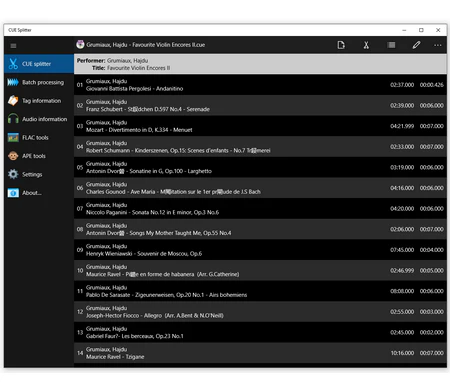Select track Maurice Ravel - Tzigane
This screenshot has width=450, height=390.
260,353
